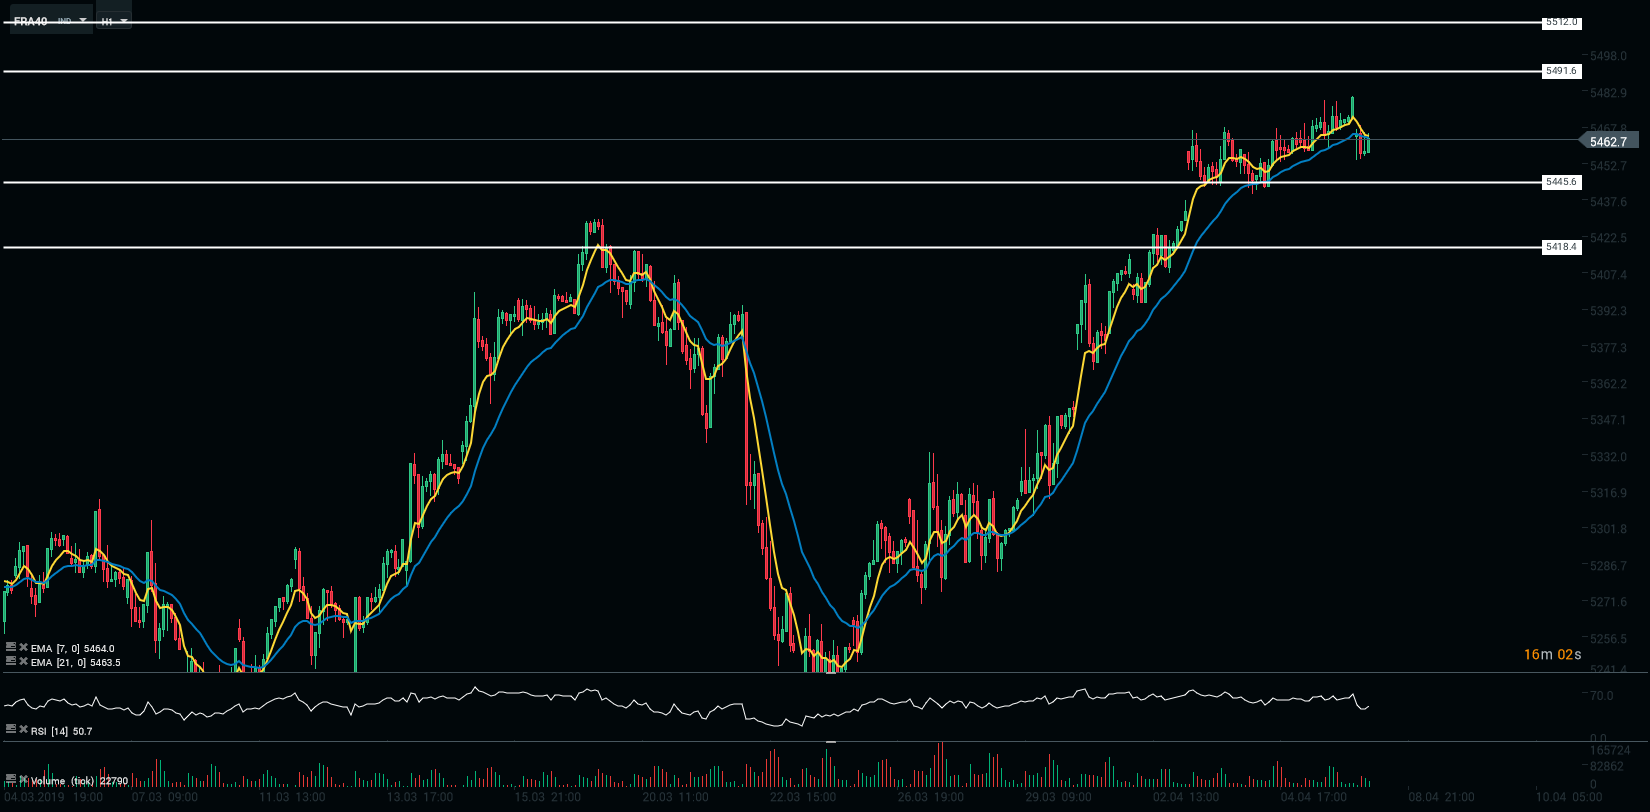The image size is (1650, 812).
Task: Select the 5512.0 horizontal line label
Action: tap(1561, 22)
